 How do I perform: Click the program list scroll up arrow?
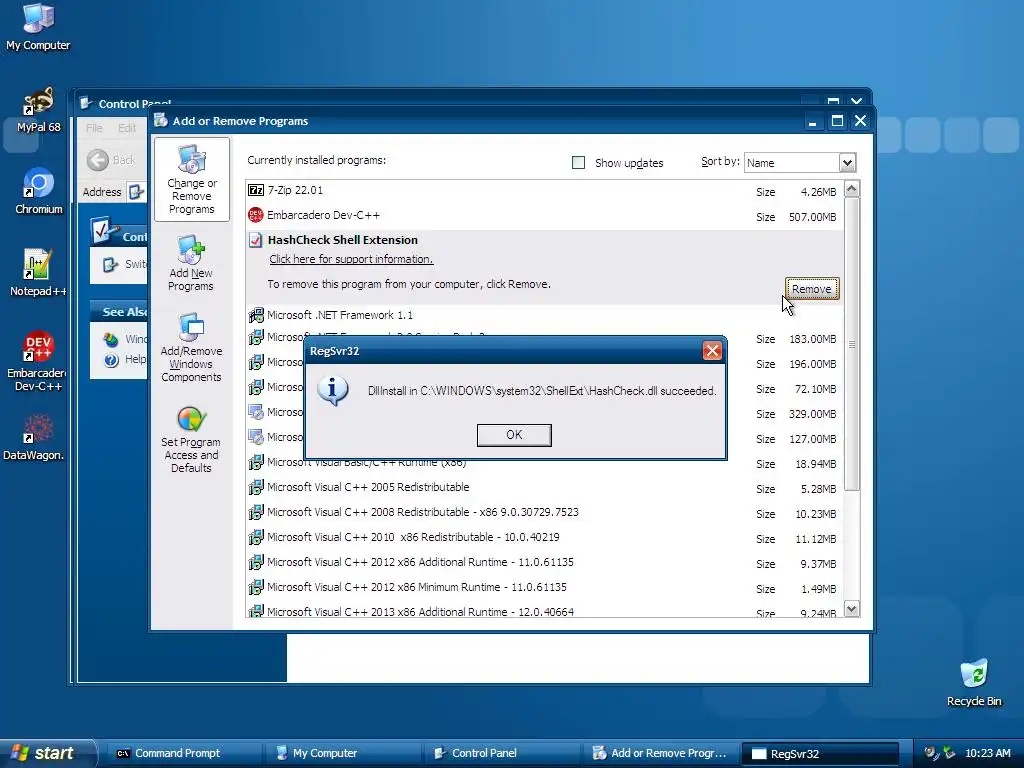[x=852, y=189]
